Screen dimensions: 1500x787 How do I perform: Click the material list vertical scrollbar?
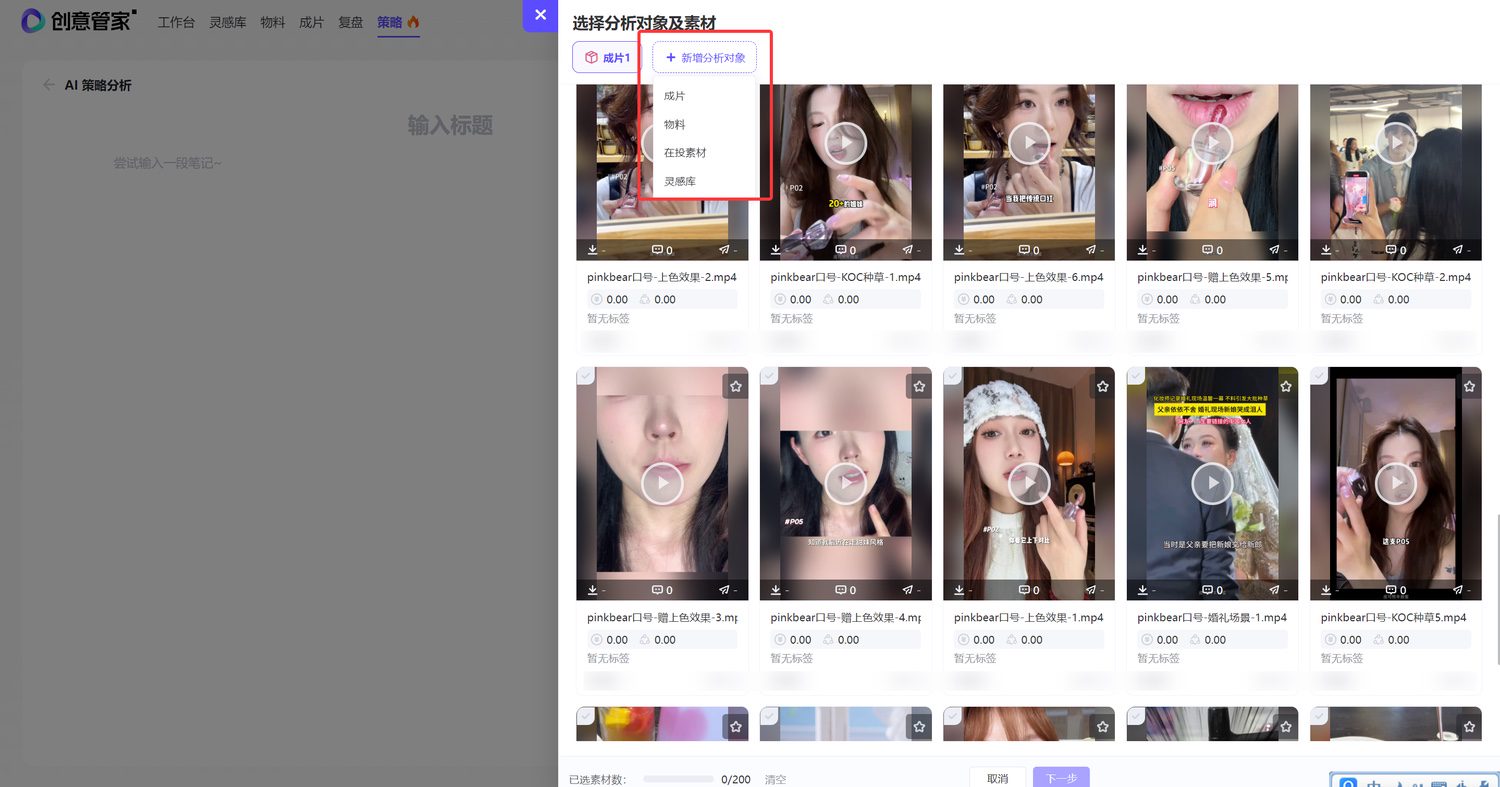click(x=1497, y=590)
